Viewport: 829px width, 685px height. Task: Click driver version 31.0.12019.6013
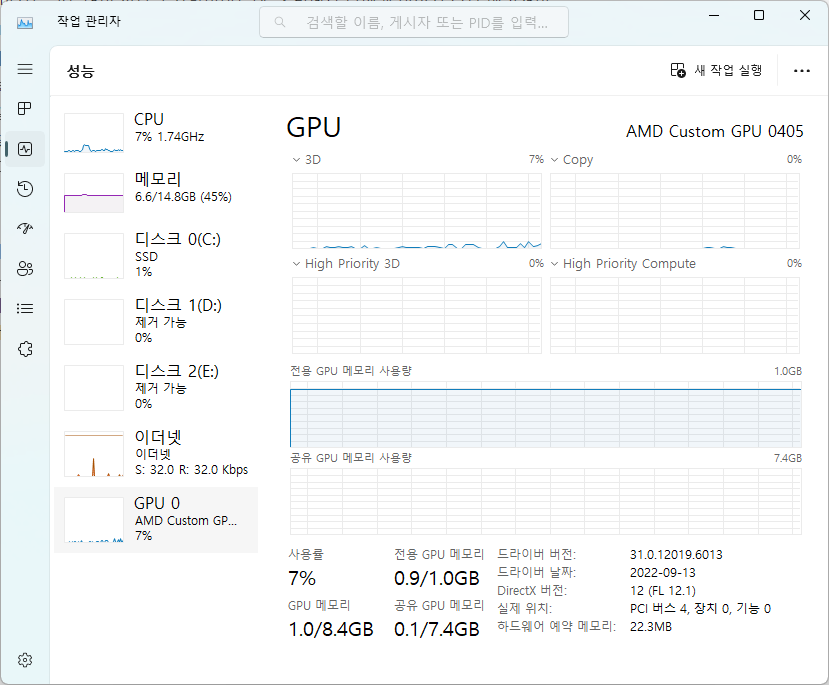(676, 554)
